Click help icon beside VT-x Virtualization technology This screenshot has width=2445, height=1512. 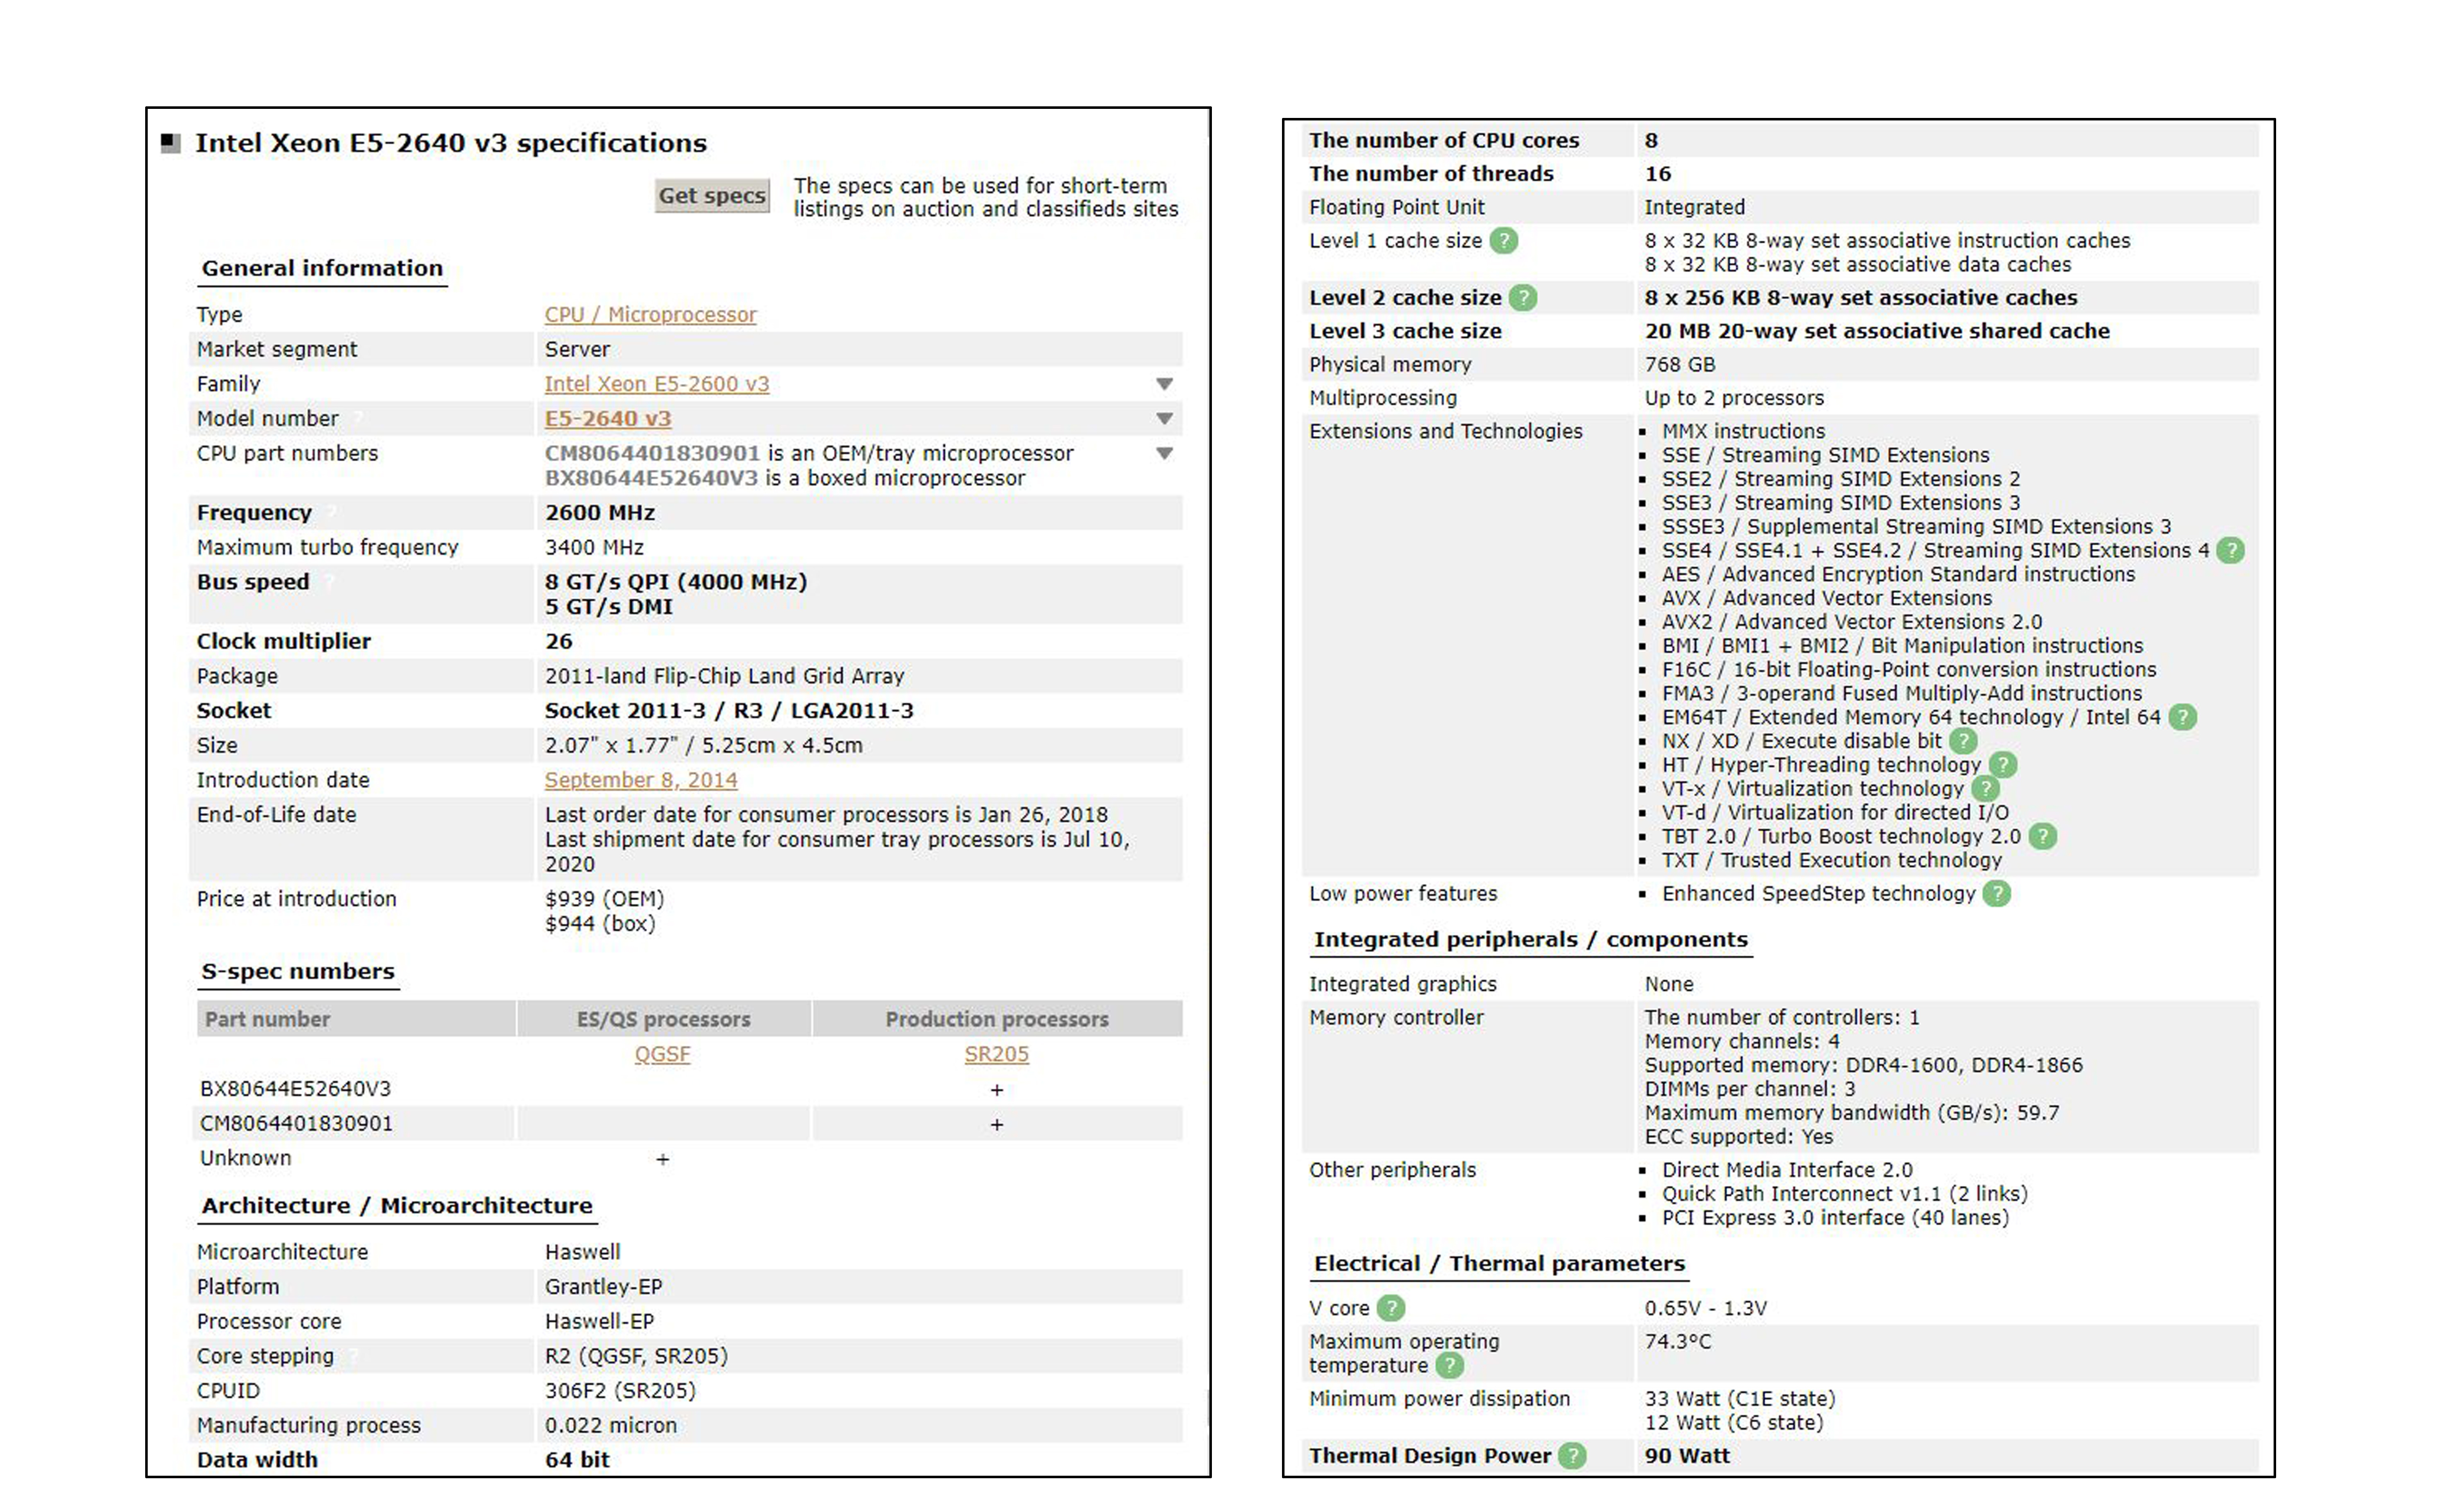coord(1984,789)
